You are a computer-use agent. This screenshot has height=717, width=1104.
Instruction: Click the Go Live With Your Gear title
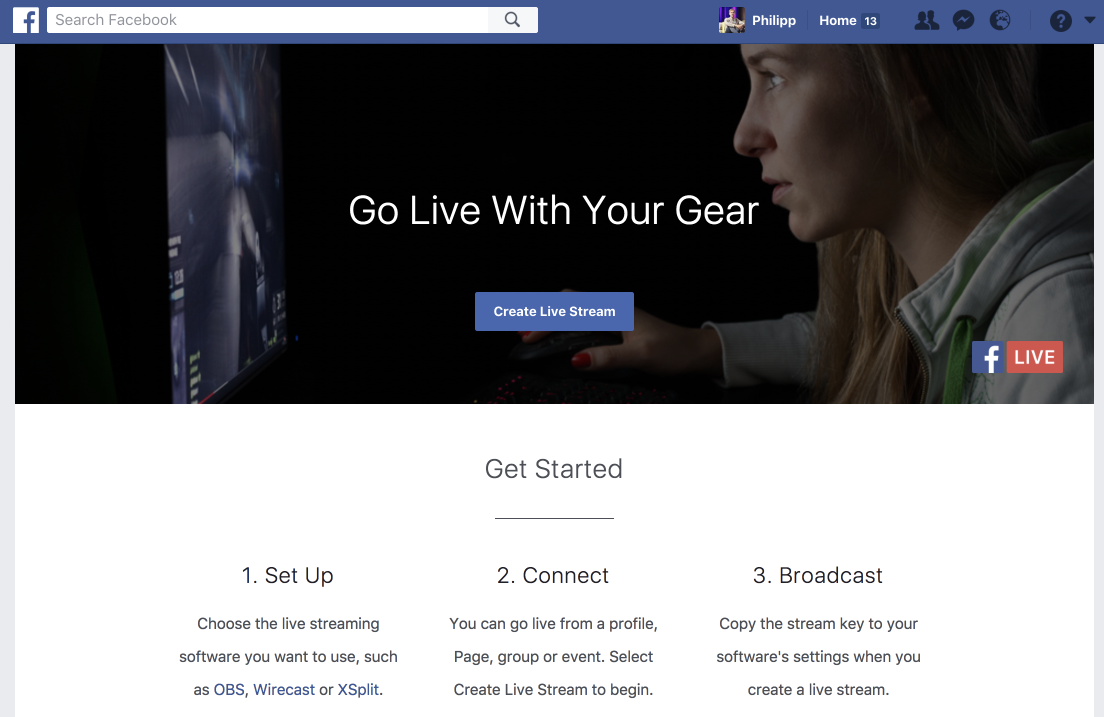553,210
